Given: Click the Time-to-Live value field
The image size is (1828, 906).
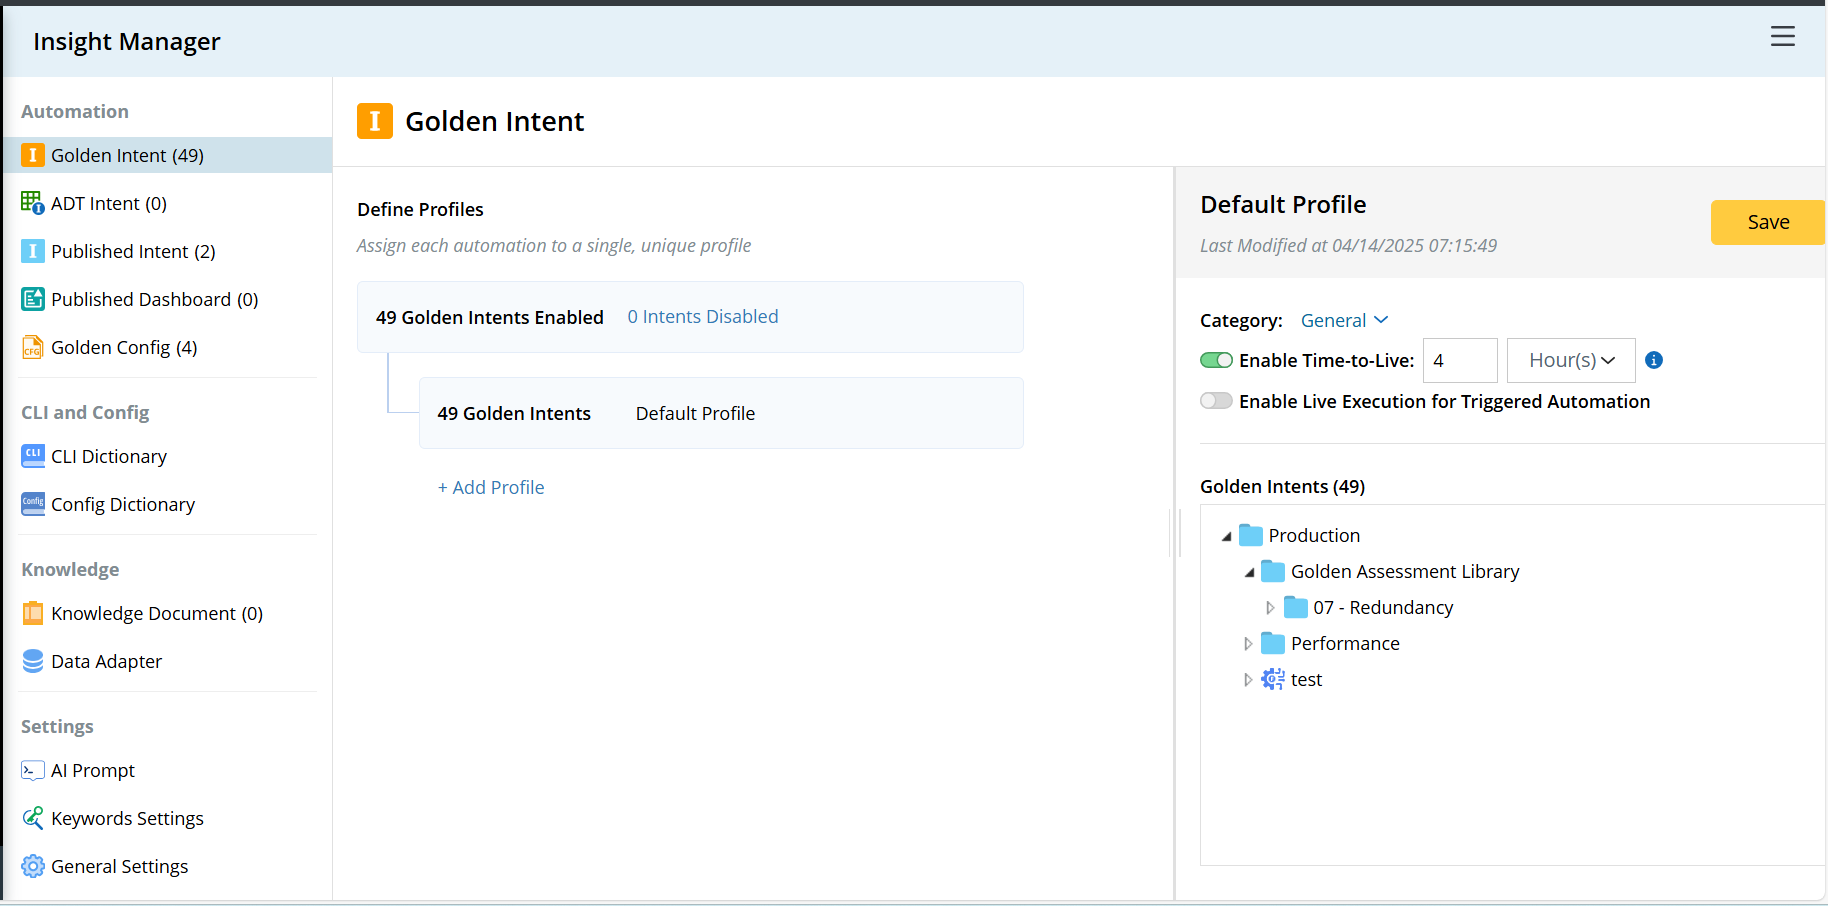Looking at the screenshot, I should (1459, 360).
